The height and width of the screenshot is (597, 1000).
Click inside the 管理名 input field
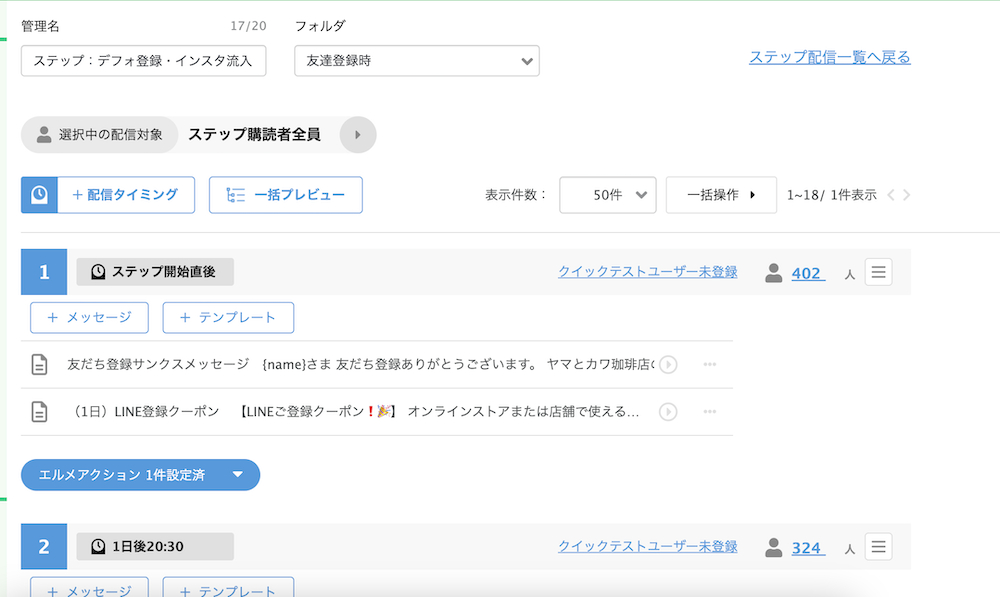click(x=143, y=61)
